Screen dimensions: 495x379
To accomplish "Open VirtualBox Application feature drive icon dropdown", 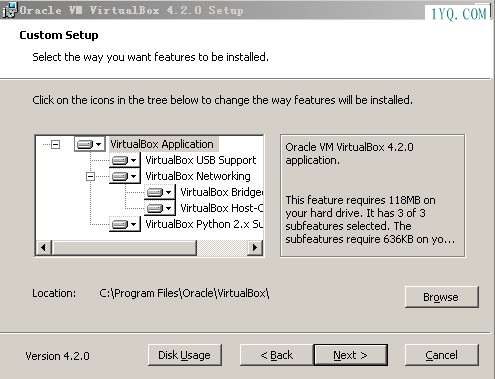I will pyautogui.click(x=89, y=144).
